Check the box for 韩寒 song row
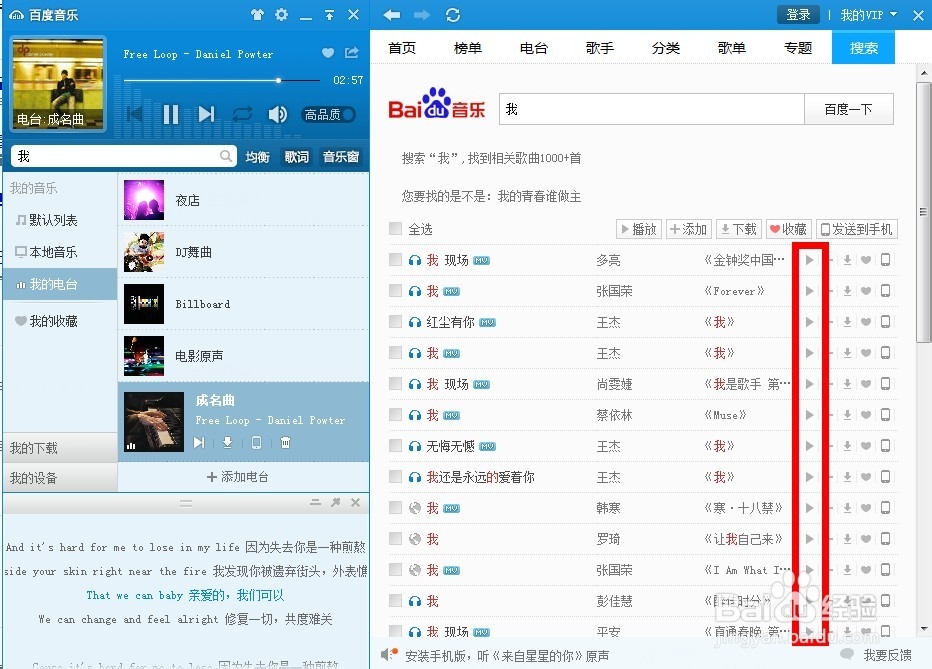The image size is (932, 669). (x=395, y=508)
